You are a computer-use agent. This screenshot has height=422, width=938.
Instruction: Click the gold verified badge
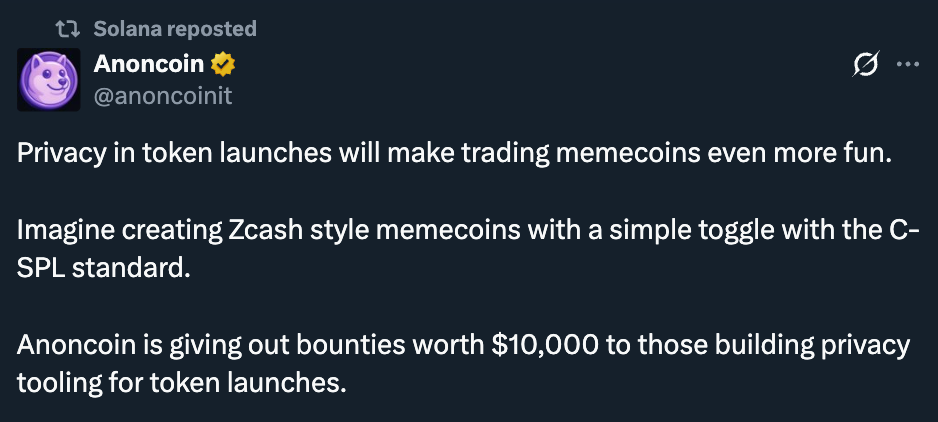[x=223, y=66]
